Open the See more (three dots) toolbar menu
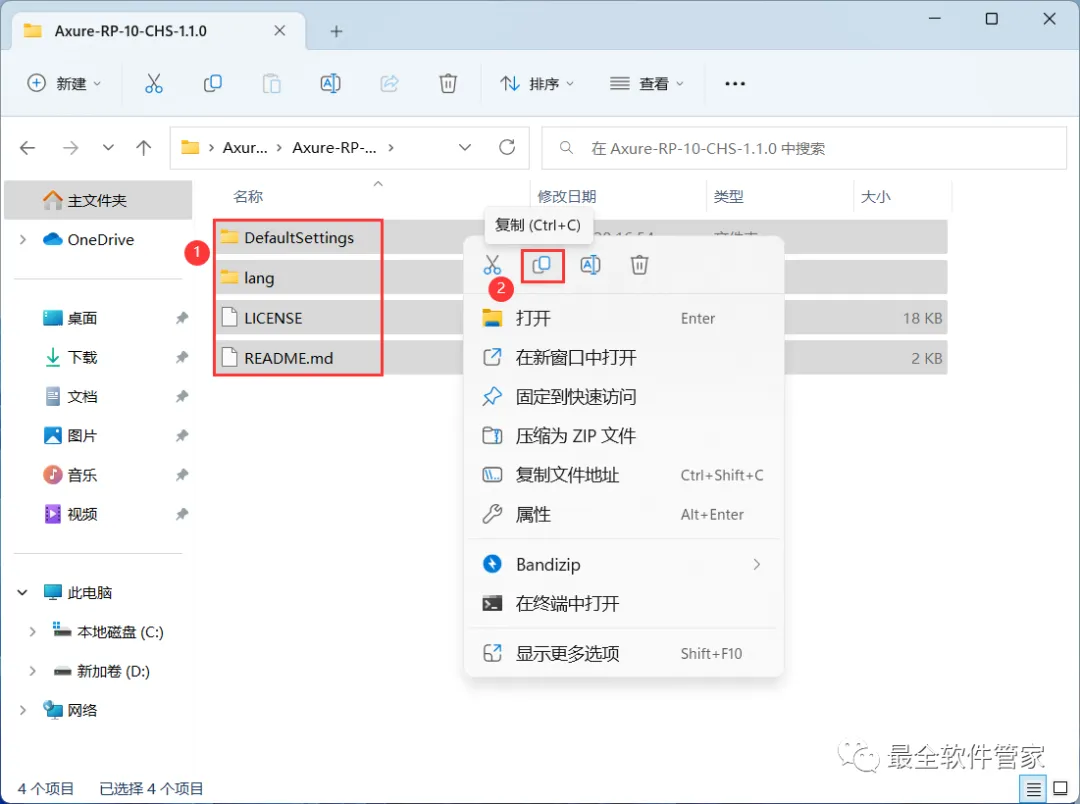The image size is (1080, 804). tap(735, 84)
